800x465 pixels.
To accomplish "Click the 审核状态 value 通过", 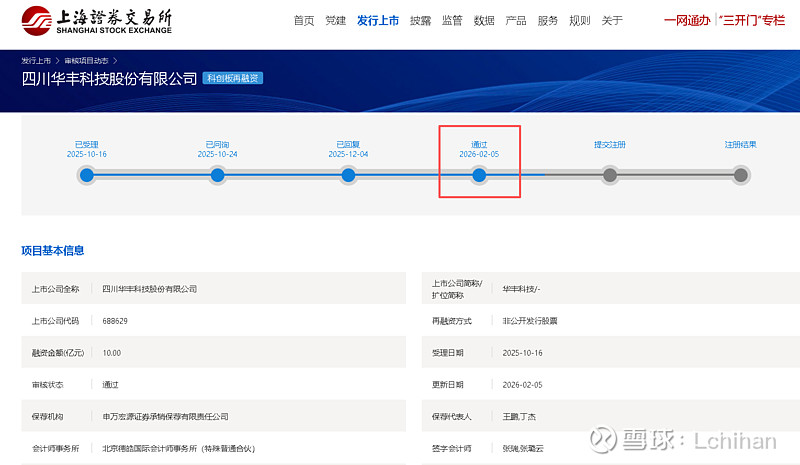I will click(110, 385).
